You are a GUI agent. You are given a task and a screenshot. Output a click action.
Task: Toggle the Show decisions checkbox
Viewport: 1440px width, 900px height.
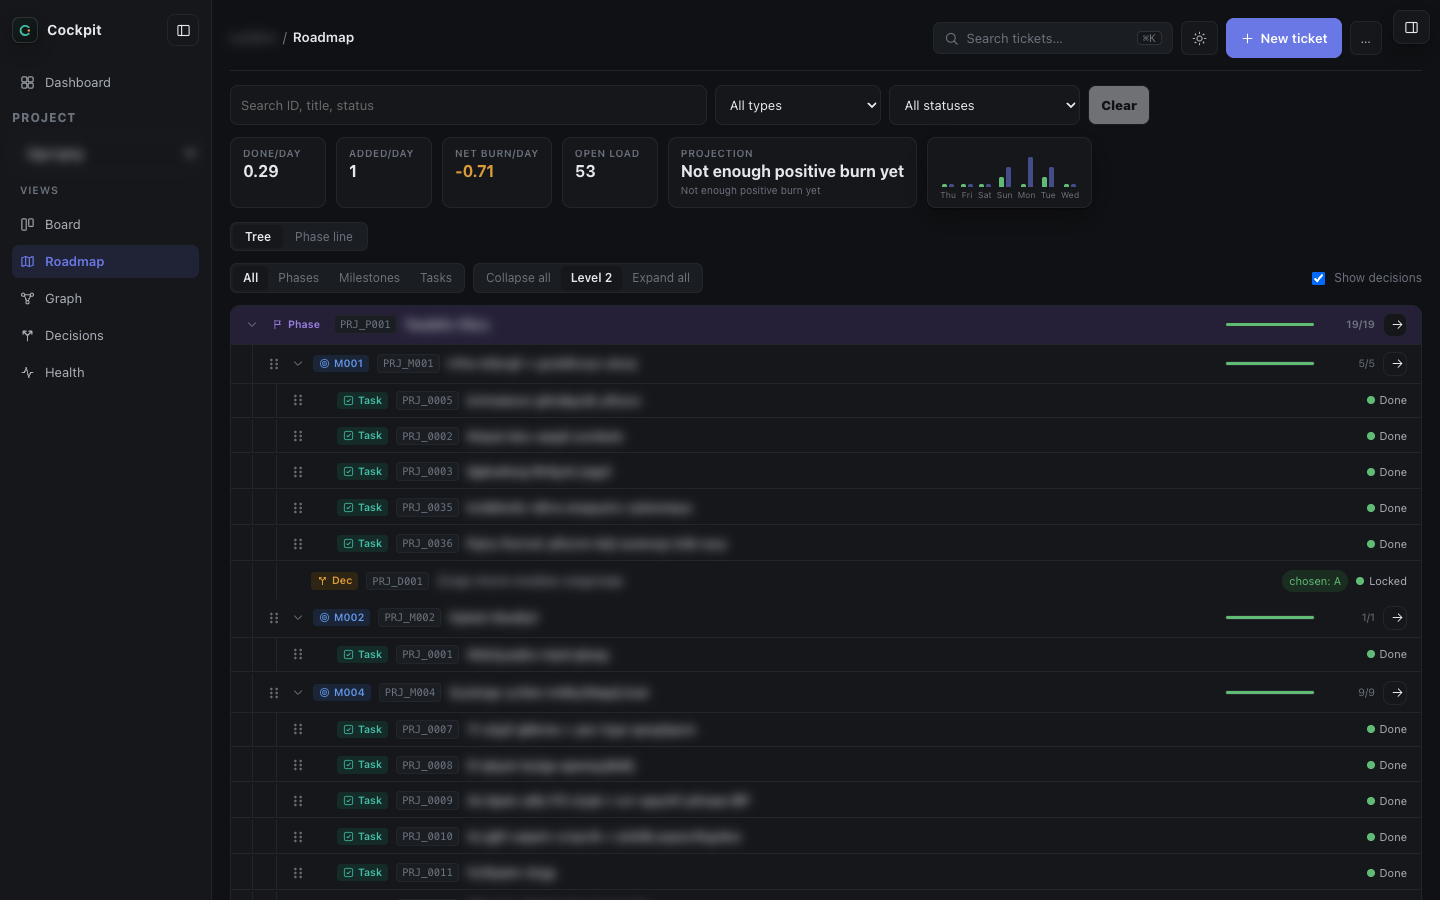1318,278
